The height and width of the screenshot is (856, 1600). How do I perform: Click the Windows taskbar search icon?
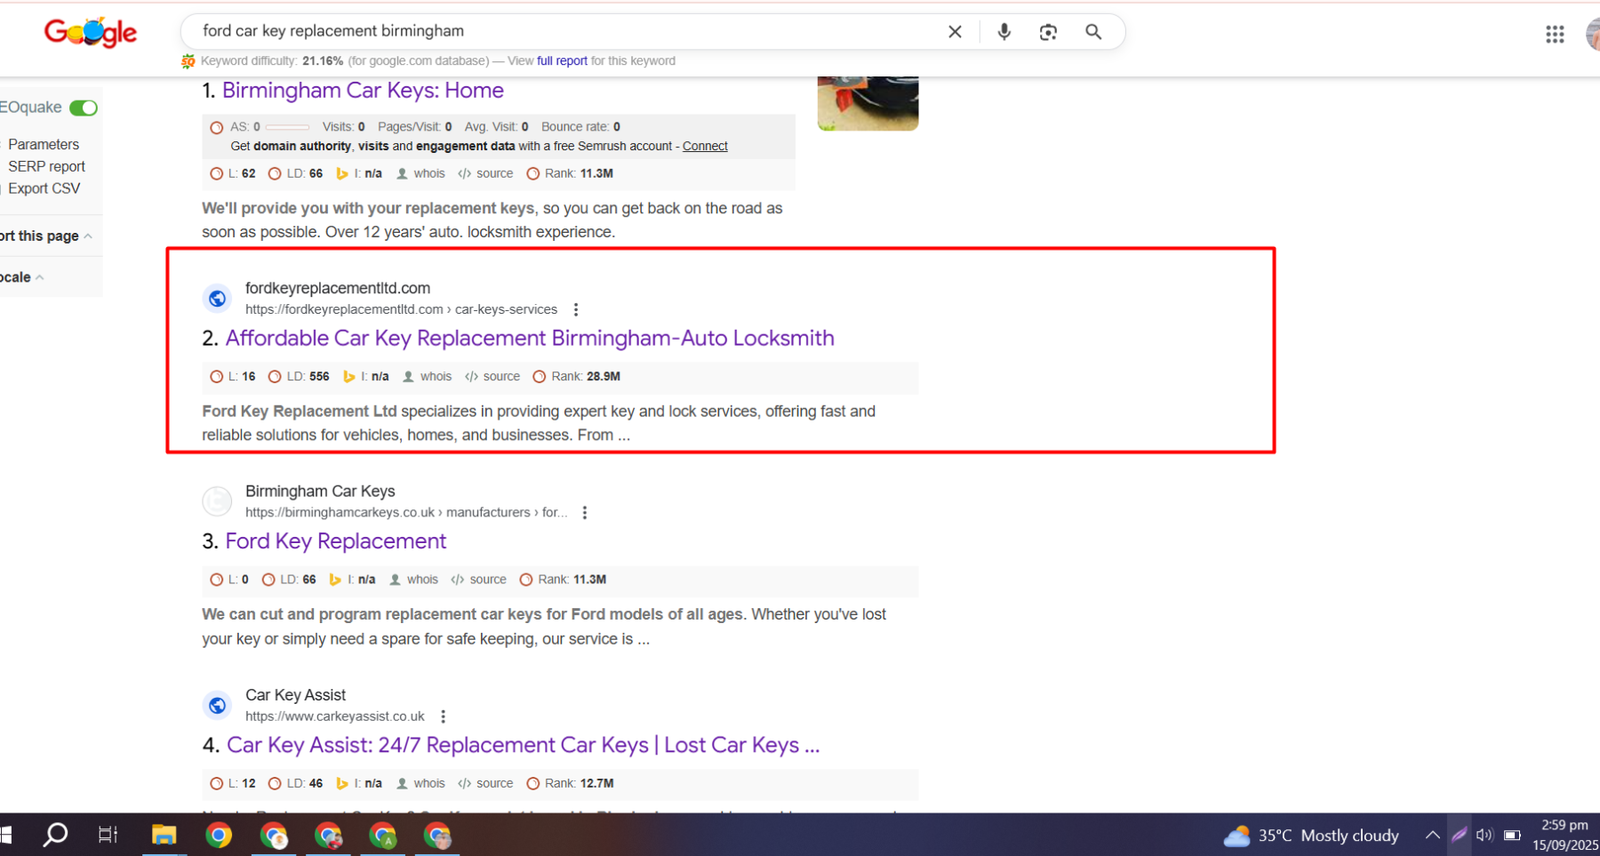point(56,835)
